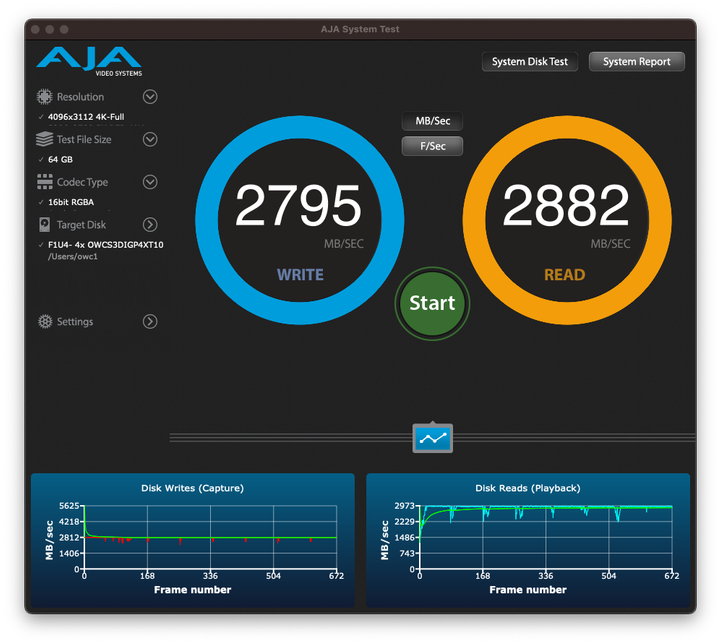This screenshot has width=720, height=643.
Task: Switch to the System Report view
Action: point(636,62)
